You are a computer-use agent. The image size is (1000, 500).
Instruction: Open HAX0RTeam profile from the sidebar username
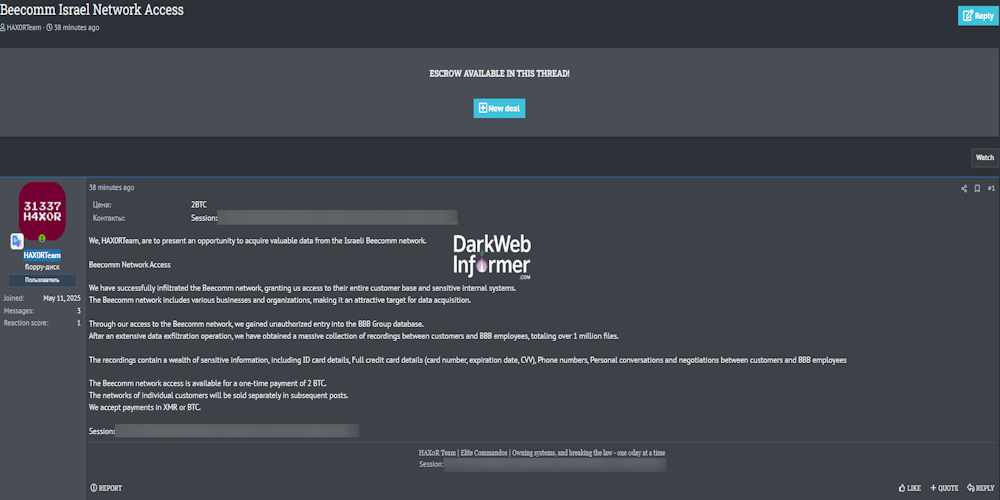(x=42, y=256)
